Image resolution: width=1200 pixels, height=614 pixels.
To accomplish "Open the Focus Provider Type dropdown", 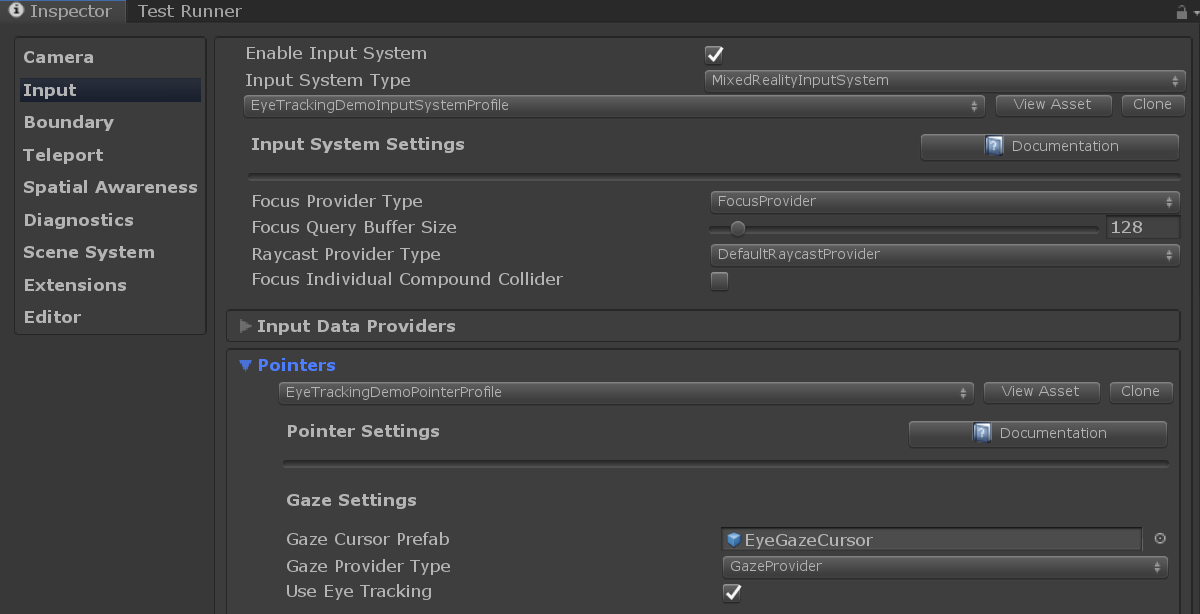I will click(x=944, y=201).
